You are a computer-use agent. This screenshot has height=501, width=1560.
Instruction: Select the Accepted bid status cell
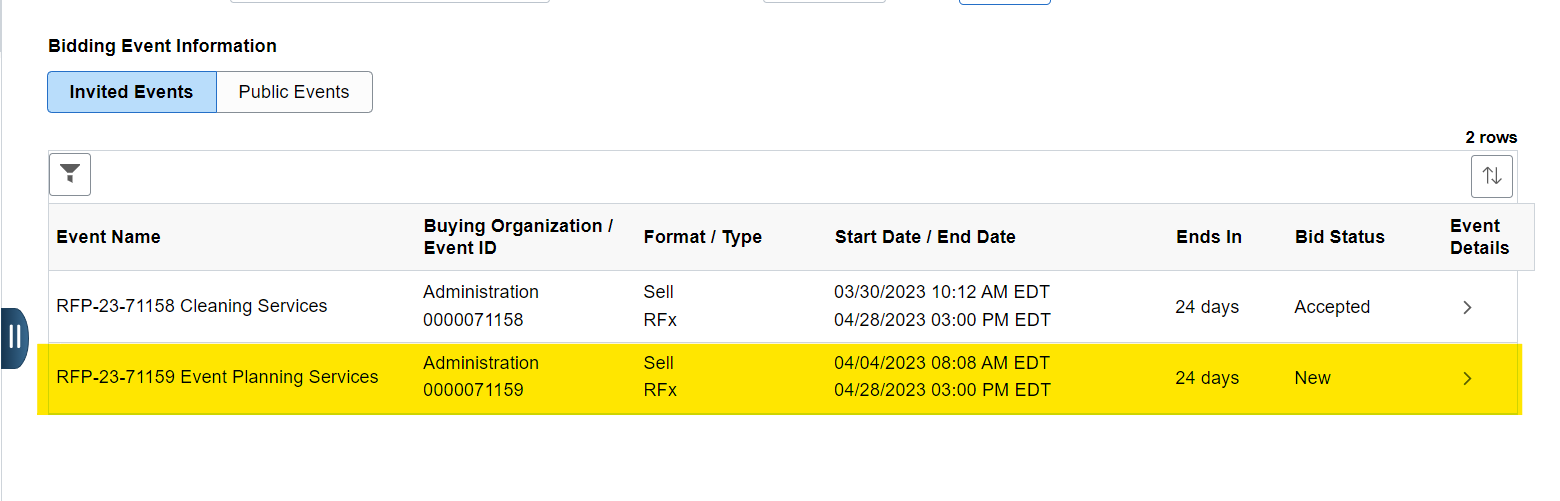click(1332, 308)
